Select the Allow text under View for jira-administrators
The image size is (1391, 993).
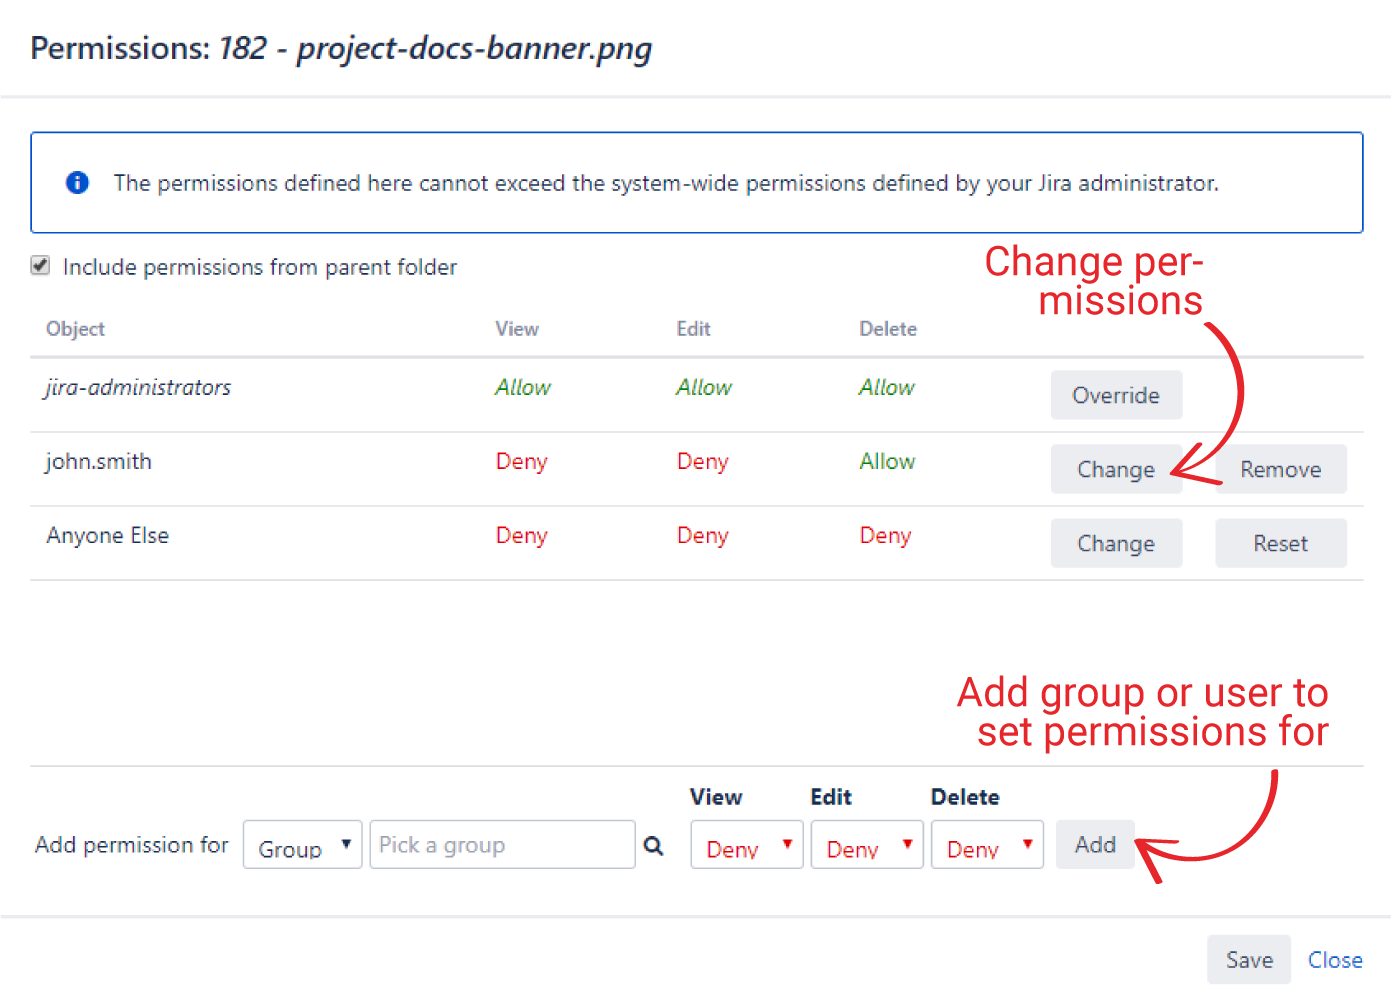(x=522, y=388)
